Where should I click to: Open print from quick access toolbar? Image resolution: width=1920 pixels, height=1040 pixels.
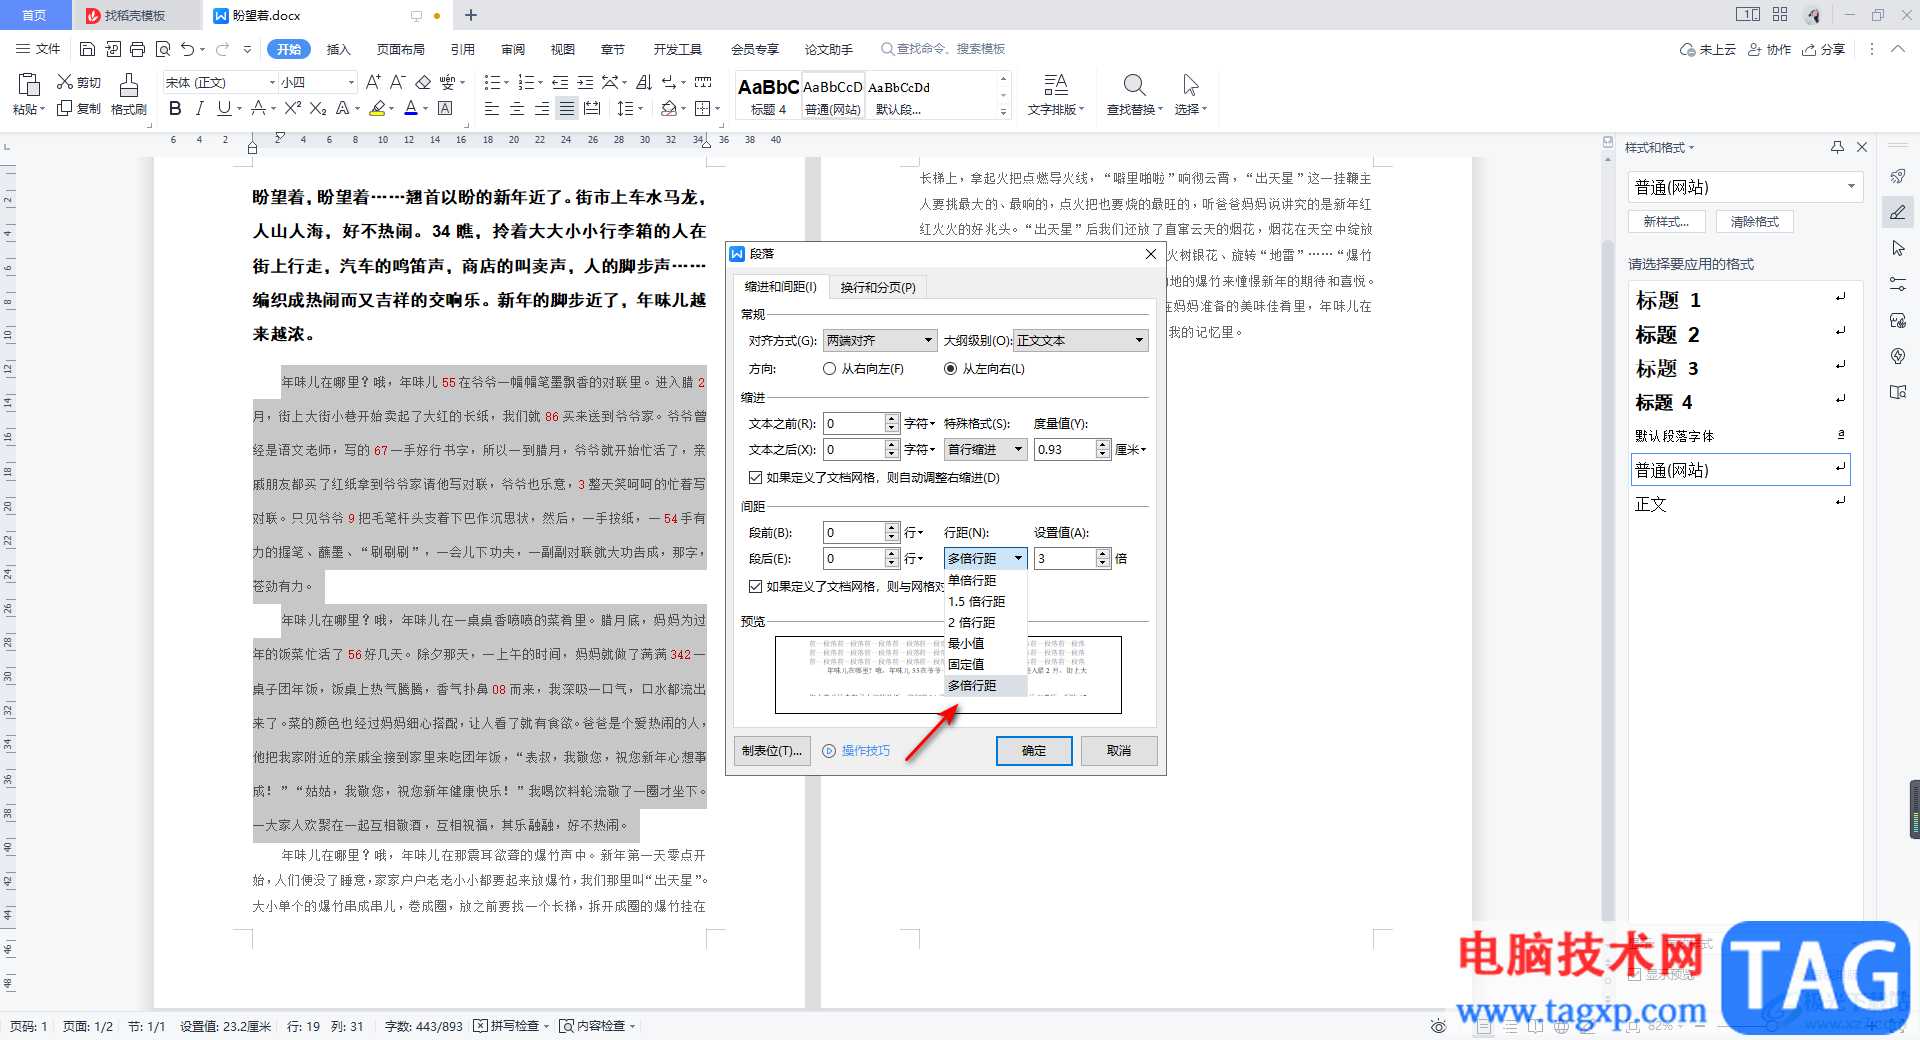(137, 49)
